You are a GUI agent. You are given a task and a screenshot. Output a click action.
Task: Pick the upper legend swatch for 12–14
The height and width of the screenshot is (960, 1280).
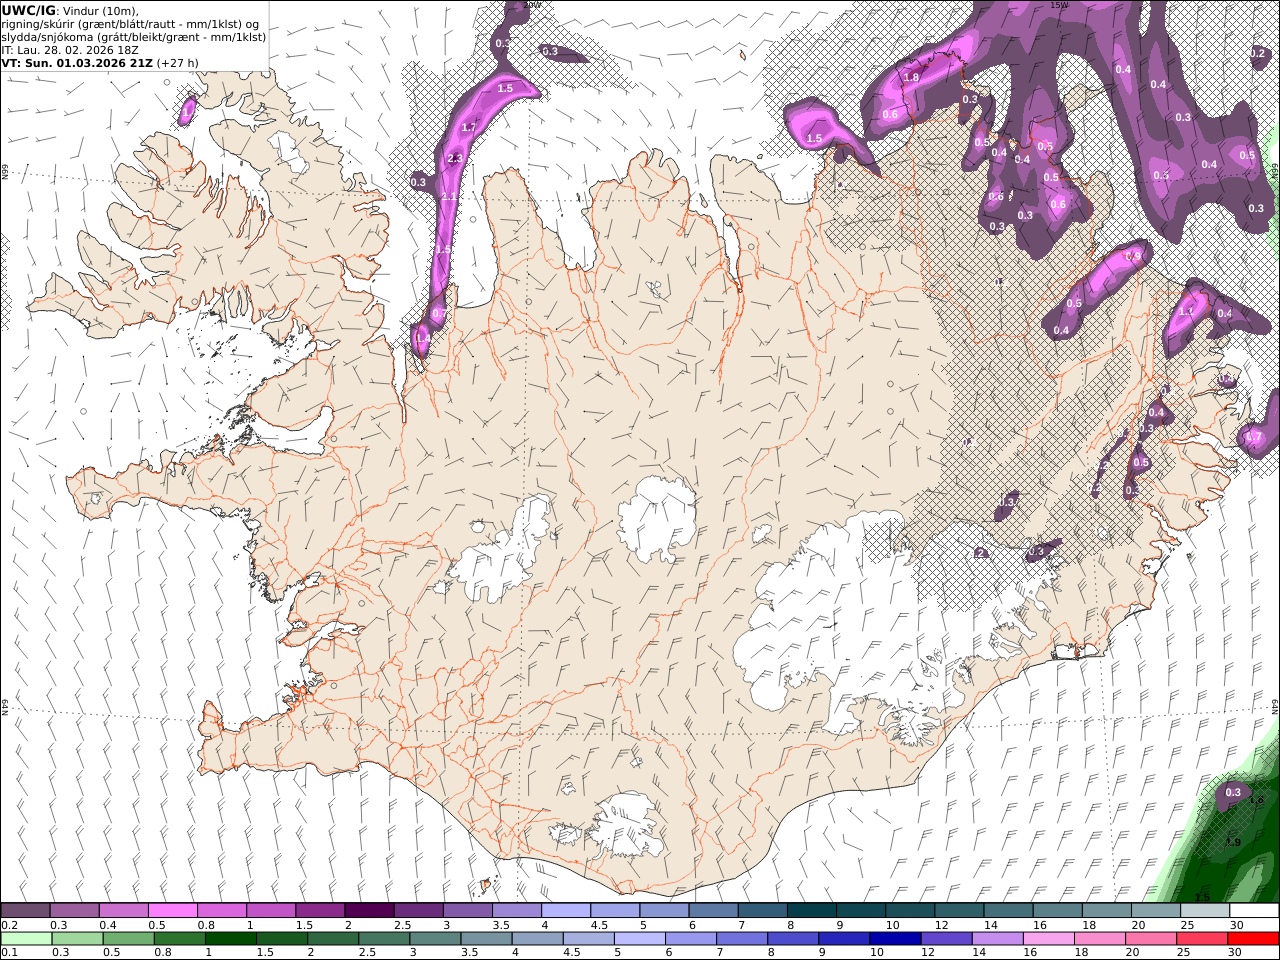pyautogui.click(x=959, y=911)
